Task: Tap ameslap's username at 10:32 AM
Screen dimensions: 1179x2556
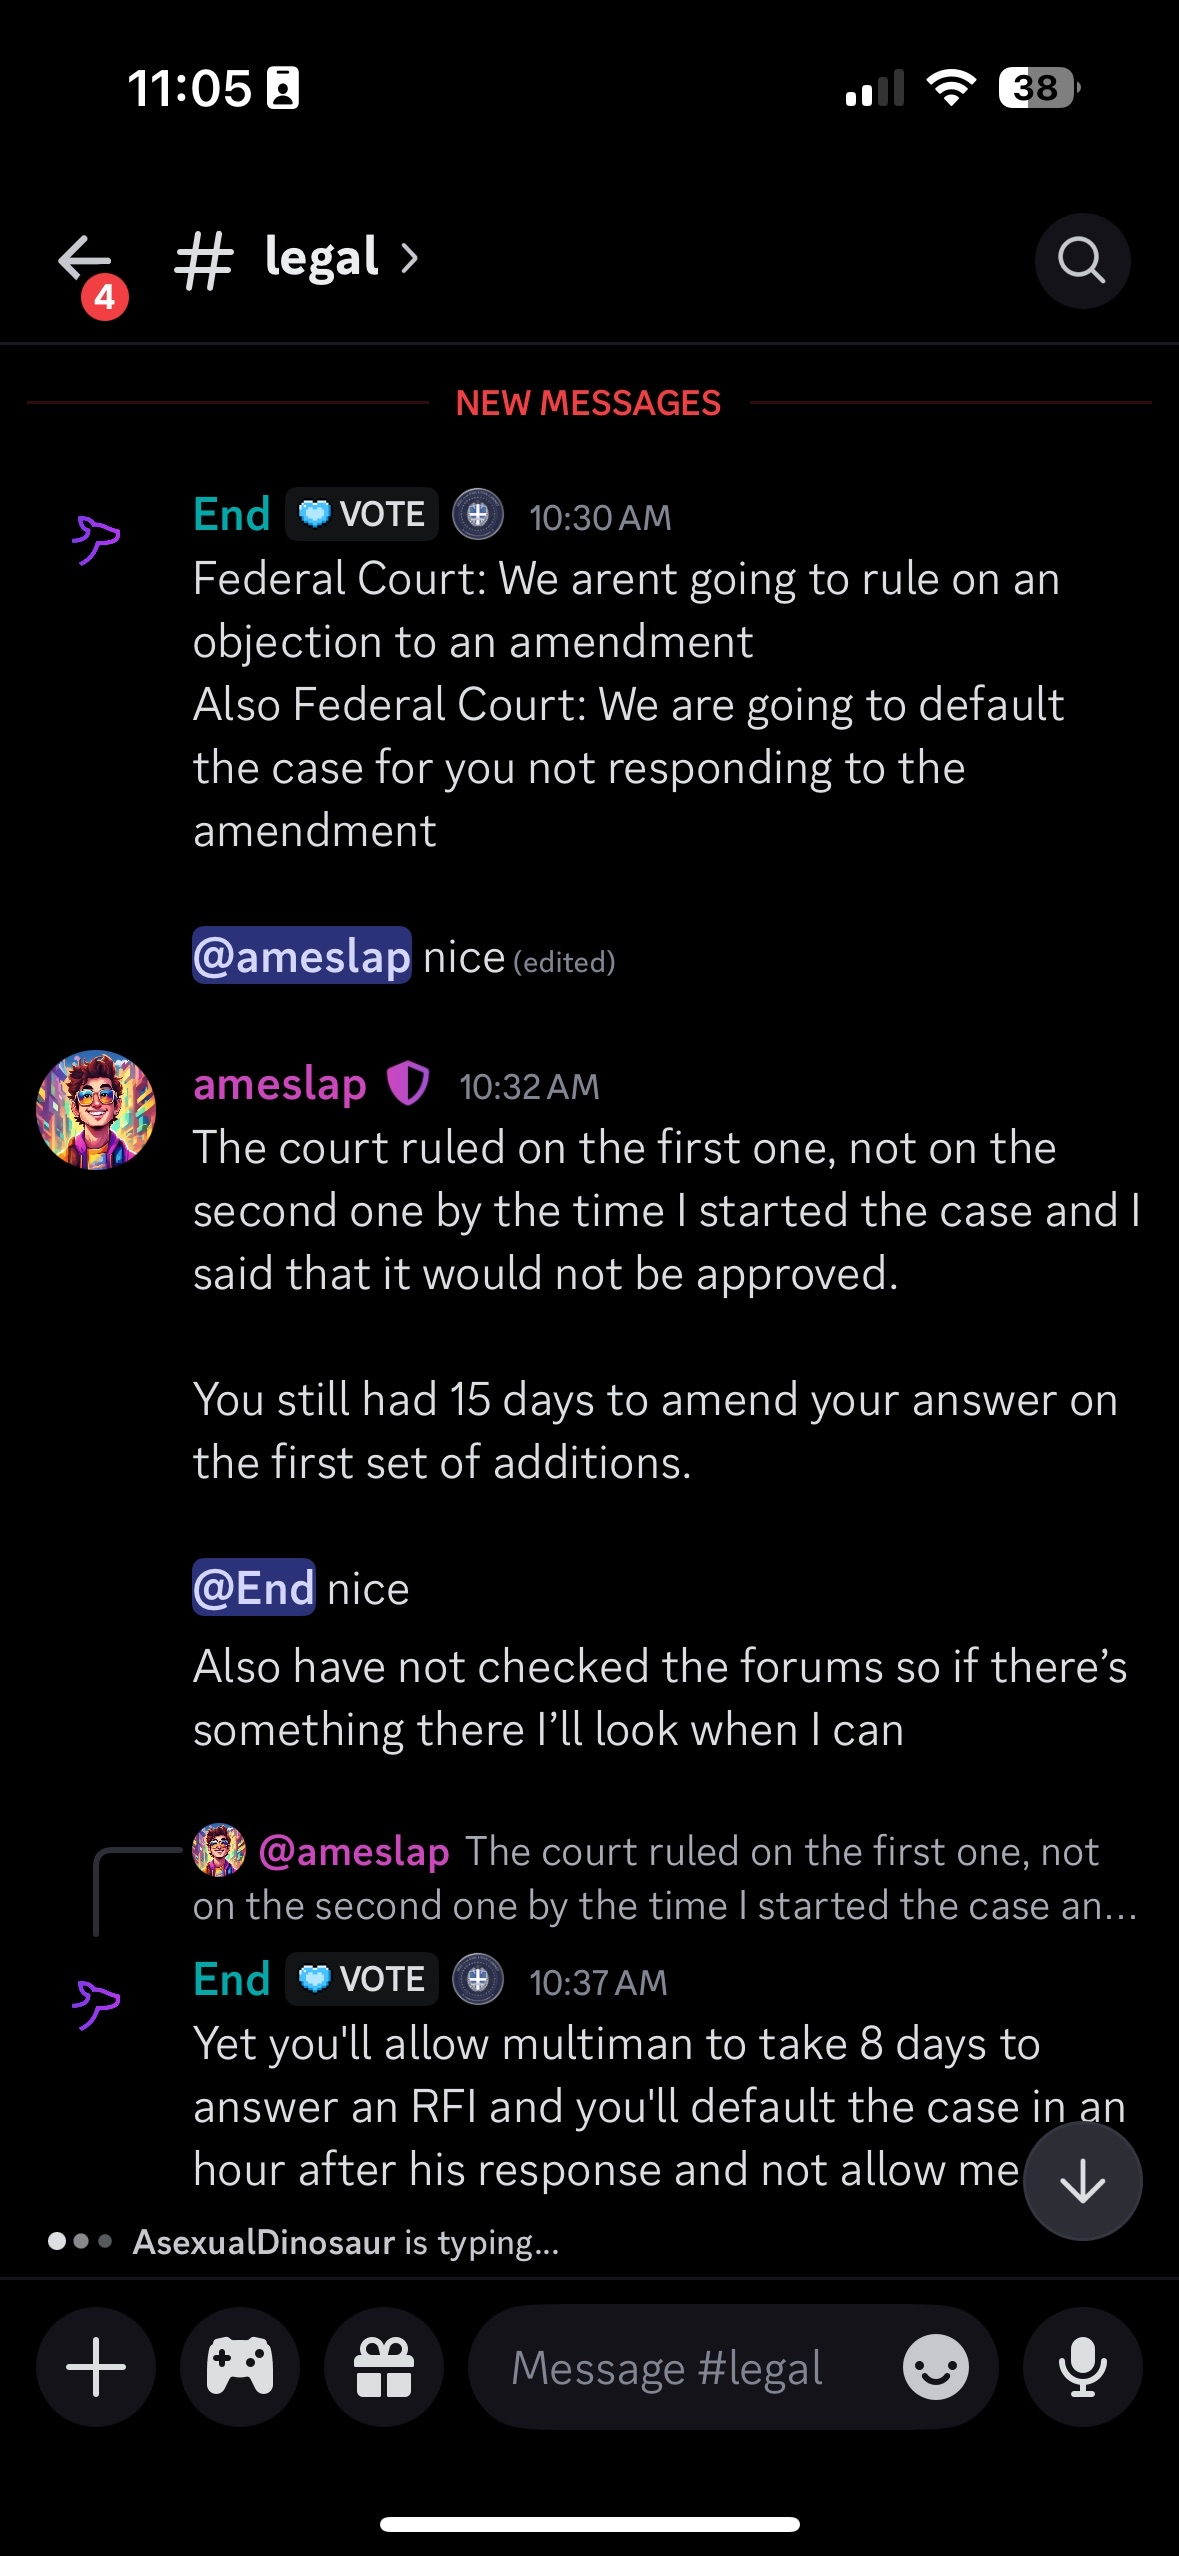Action: [x=280, y=1085]
